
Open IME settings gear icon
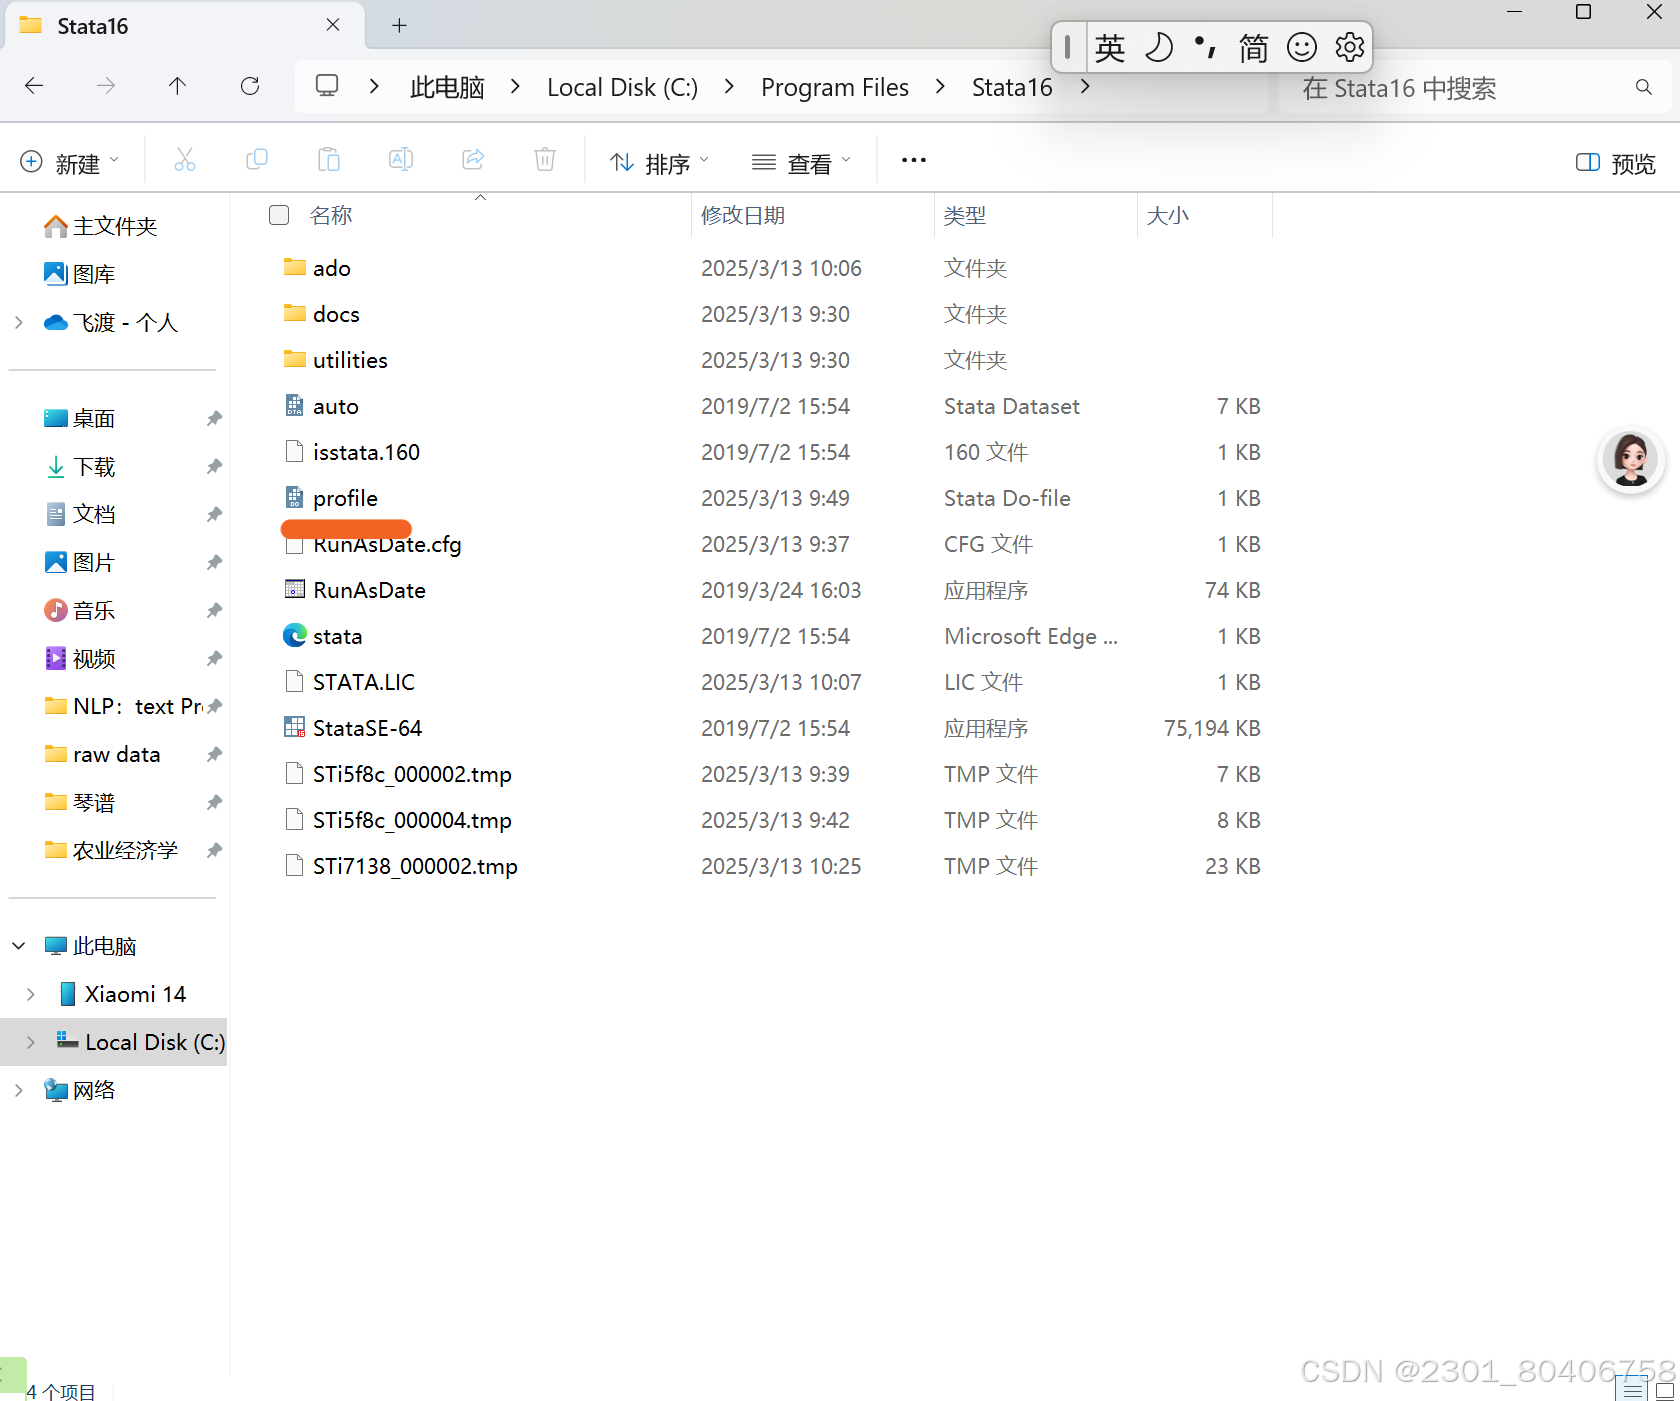[x=1350, y=47]
